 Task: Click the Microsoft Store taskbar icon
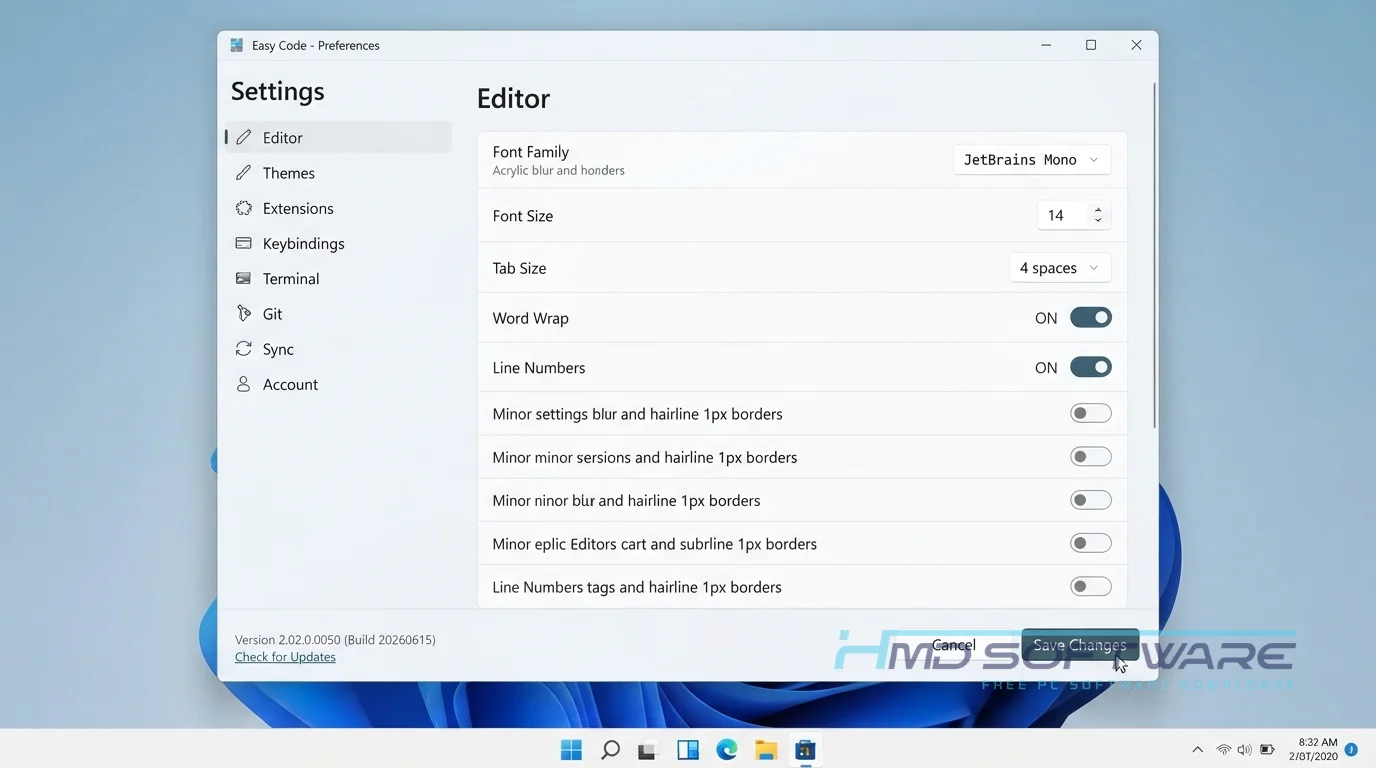point(805,750)
